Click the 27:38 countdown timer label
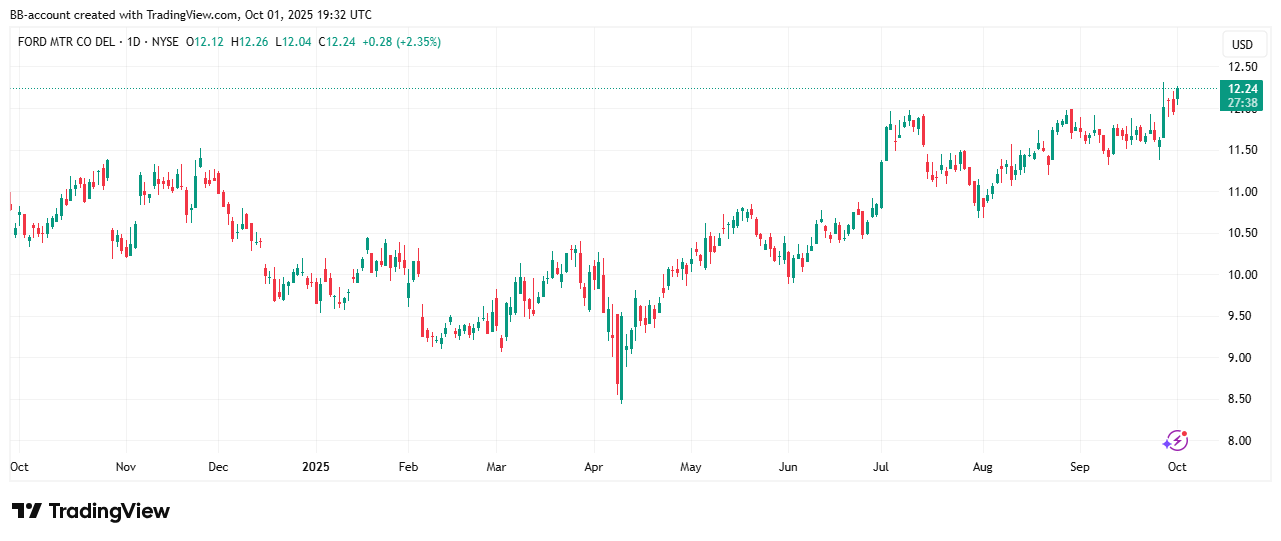 [x=1242, y=103]
